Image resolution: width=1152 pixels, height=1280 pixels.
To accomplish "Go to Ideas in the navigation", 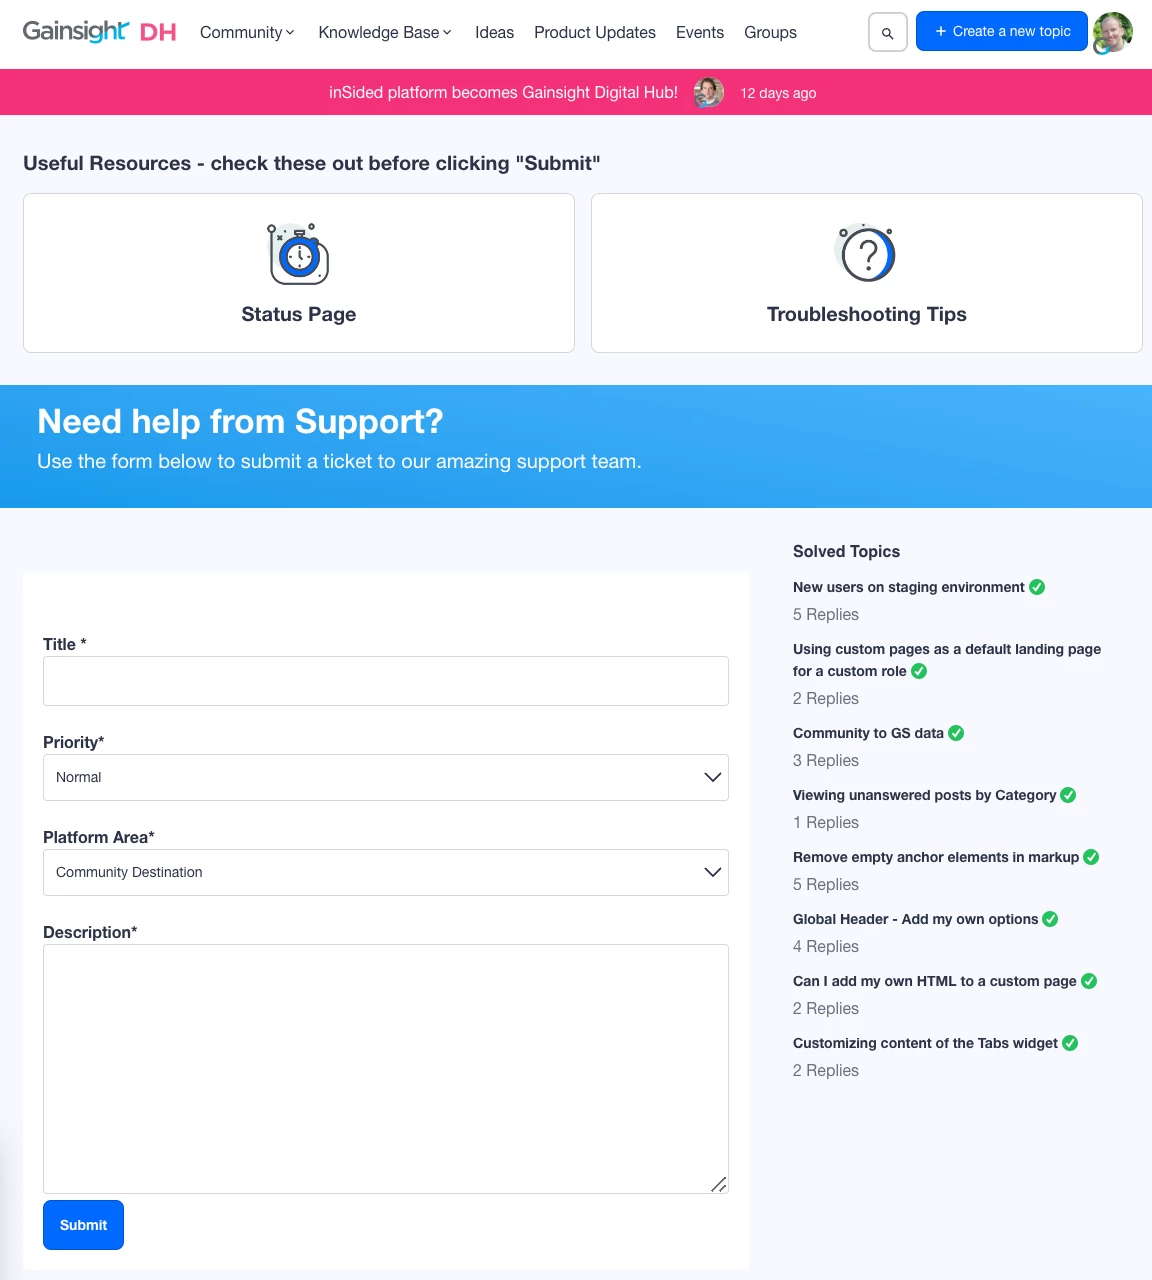I will tap(494, 32).
